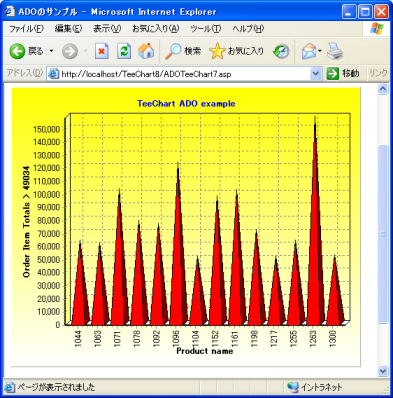Open the ファイル(F) menu
393x398 pixels.
[26, 29]
